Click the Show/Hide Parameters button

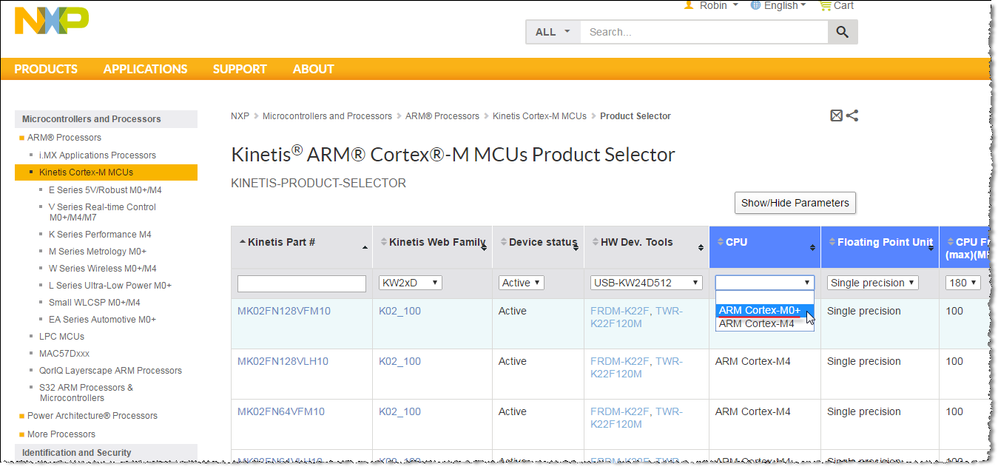tap(794, 203)
